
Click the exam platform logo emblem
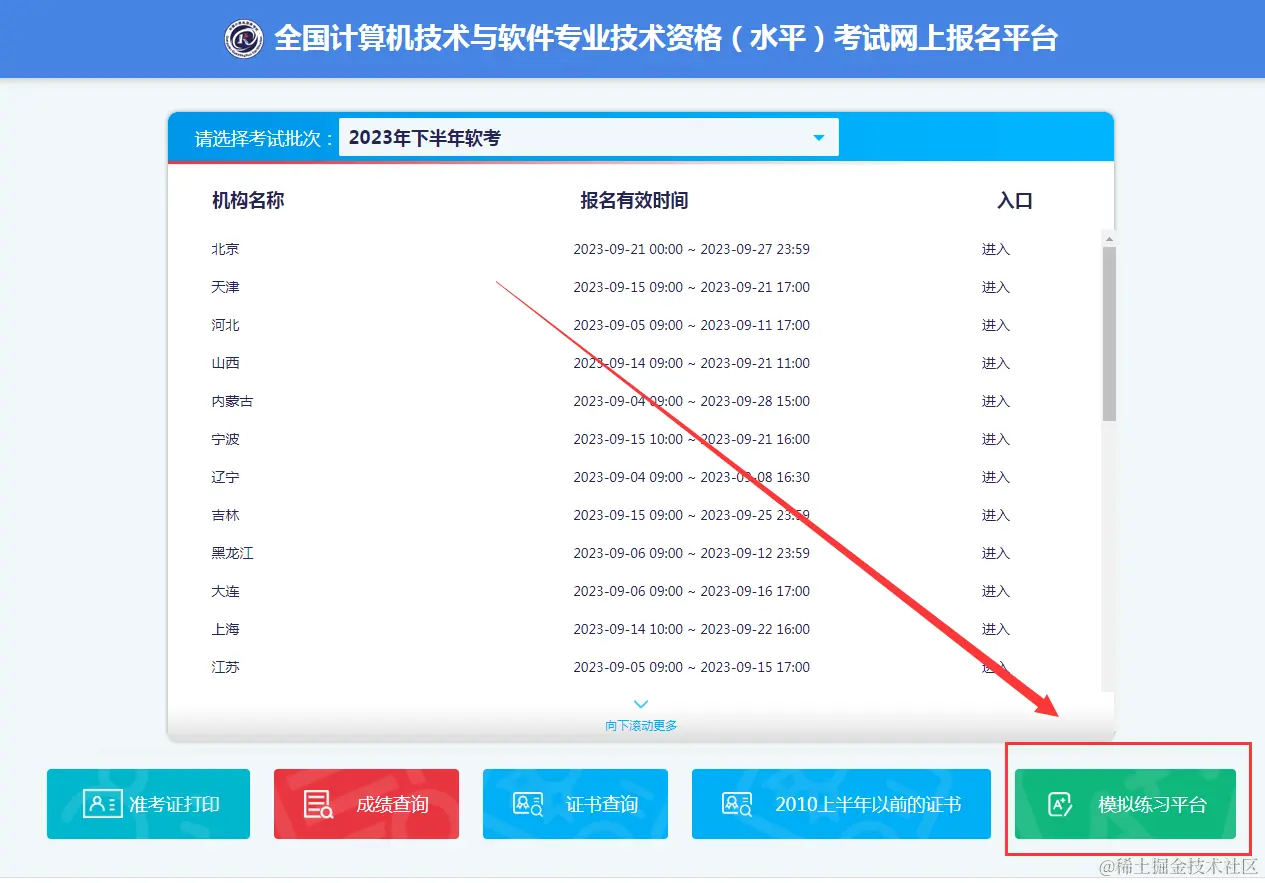[244, 39]
